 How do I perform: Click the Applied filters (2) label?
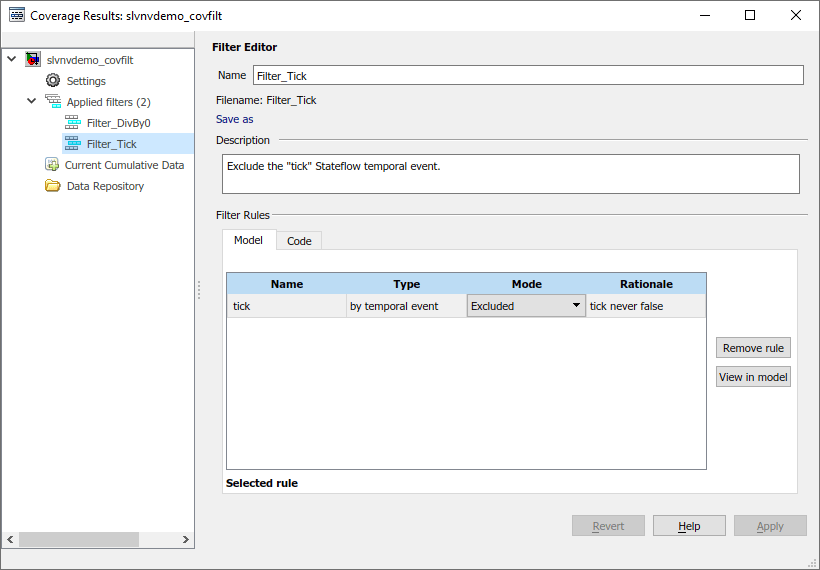pyautogui.click(x=109, y=102)
